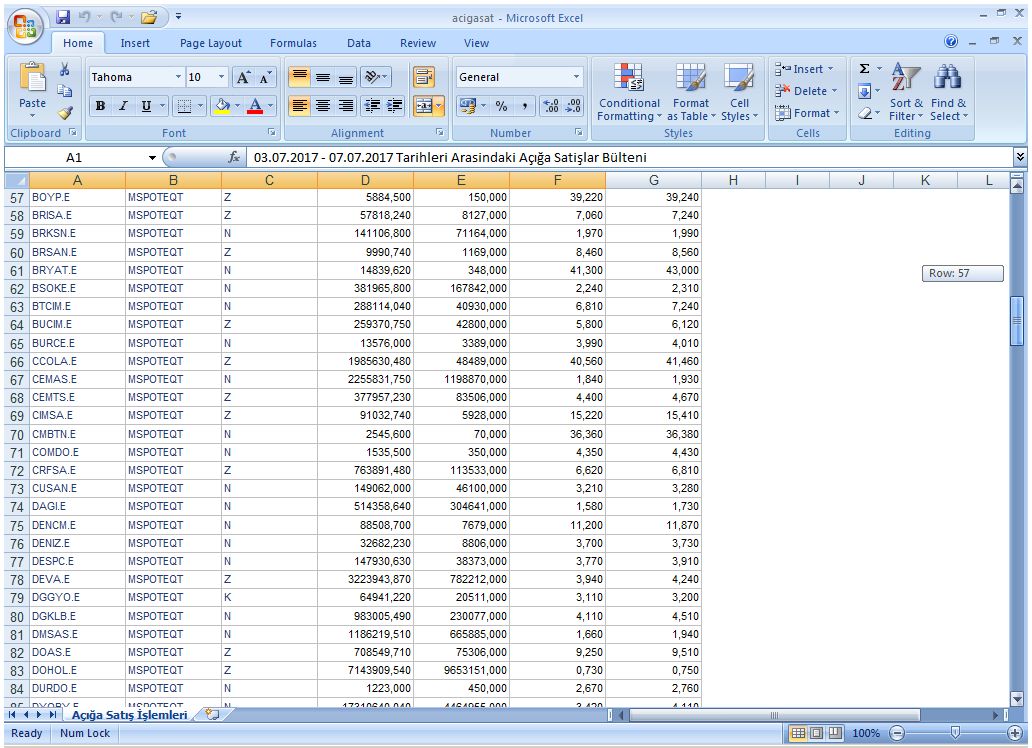Image resolution: width=1032 pixels, height=748 pixels.
Task: Cut selection with the scissors icon
Action: click(x=64, y=69)
